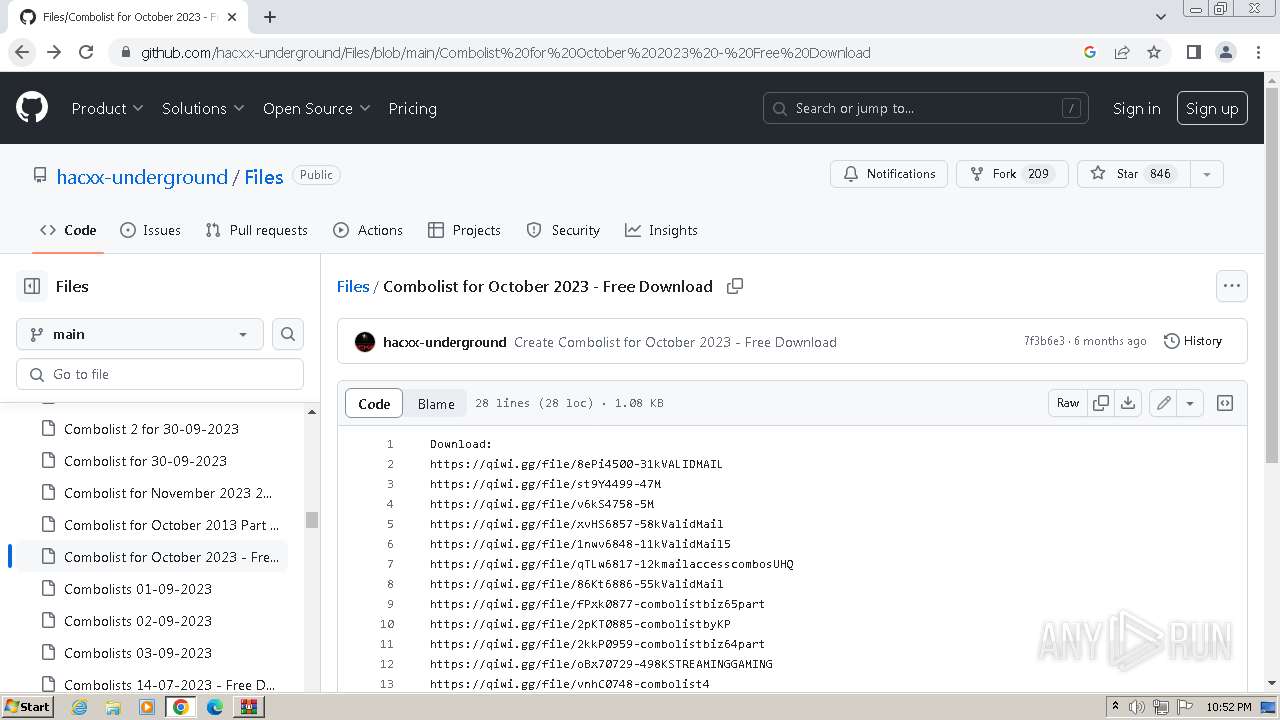Open a new browser tab
Image resolution: width=1280 pixels, height=720 pixels.
270,17
